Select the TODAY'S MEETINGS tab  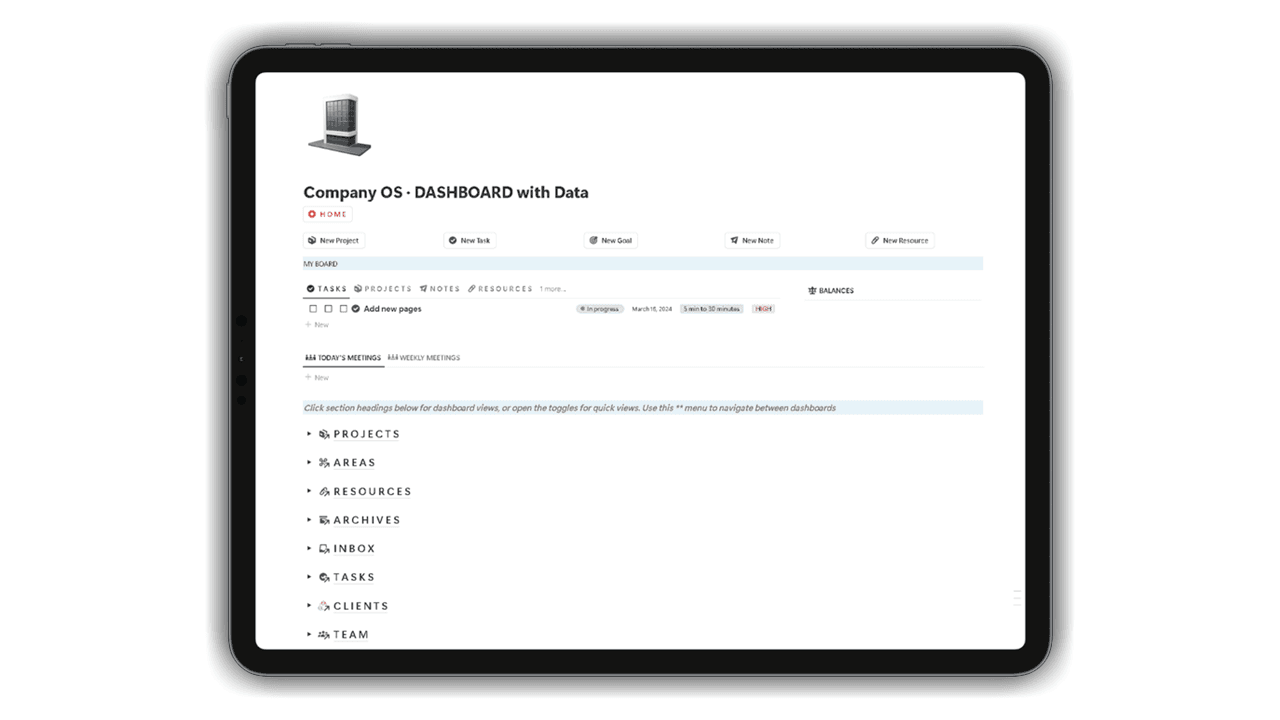[x=343, y=357]
